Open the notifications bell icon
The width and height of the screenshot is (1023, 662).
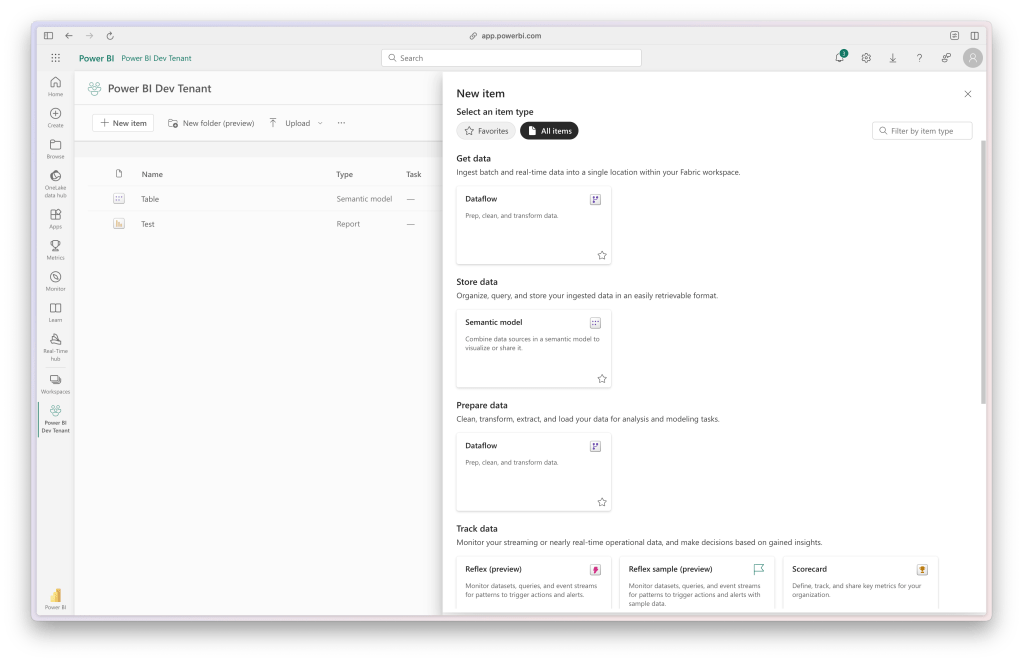[840, 58]
